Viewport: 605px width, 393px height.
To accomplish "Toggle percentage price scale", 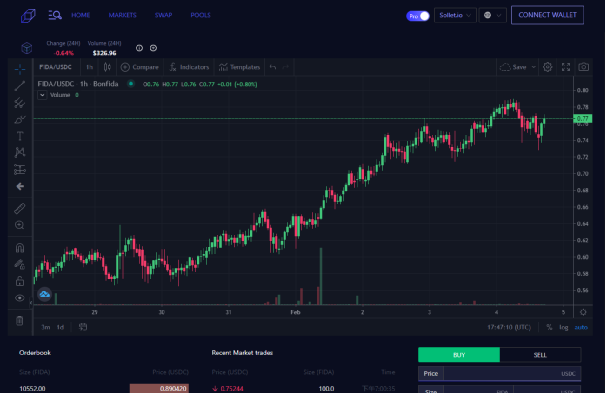I will (549, 327).
